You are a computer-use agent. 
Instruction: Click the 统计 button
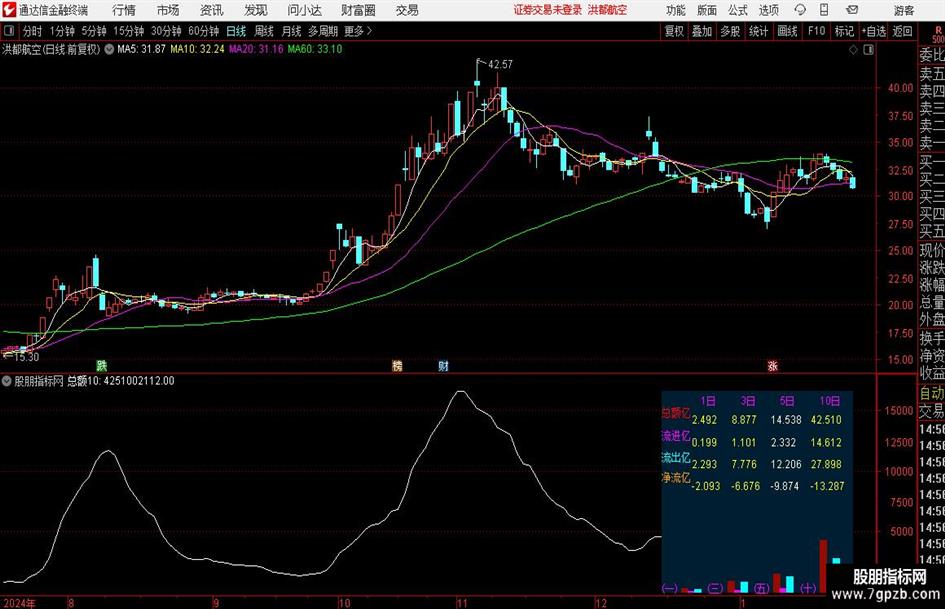[x=758, y=31]
